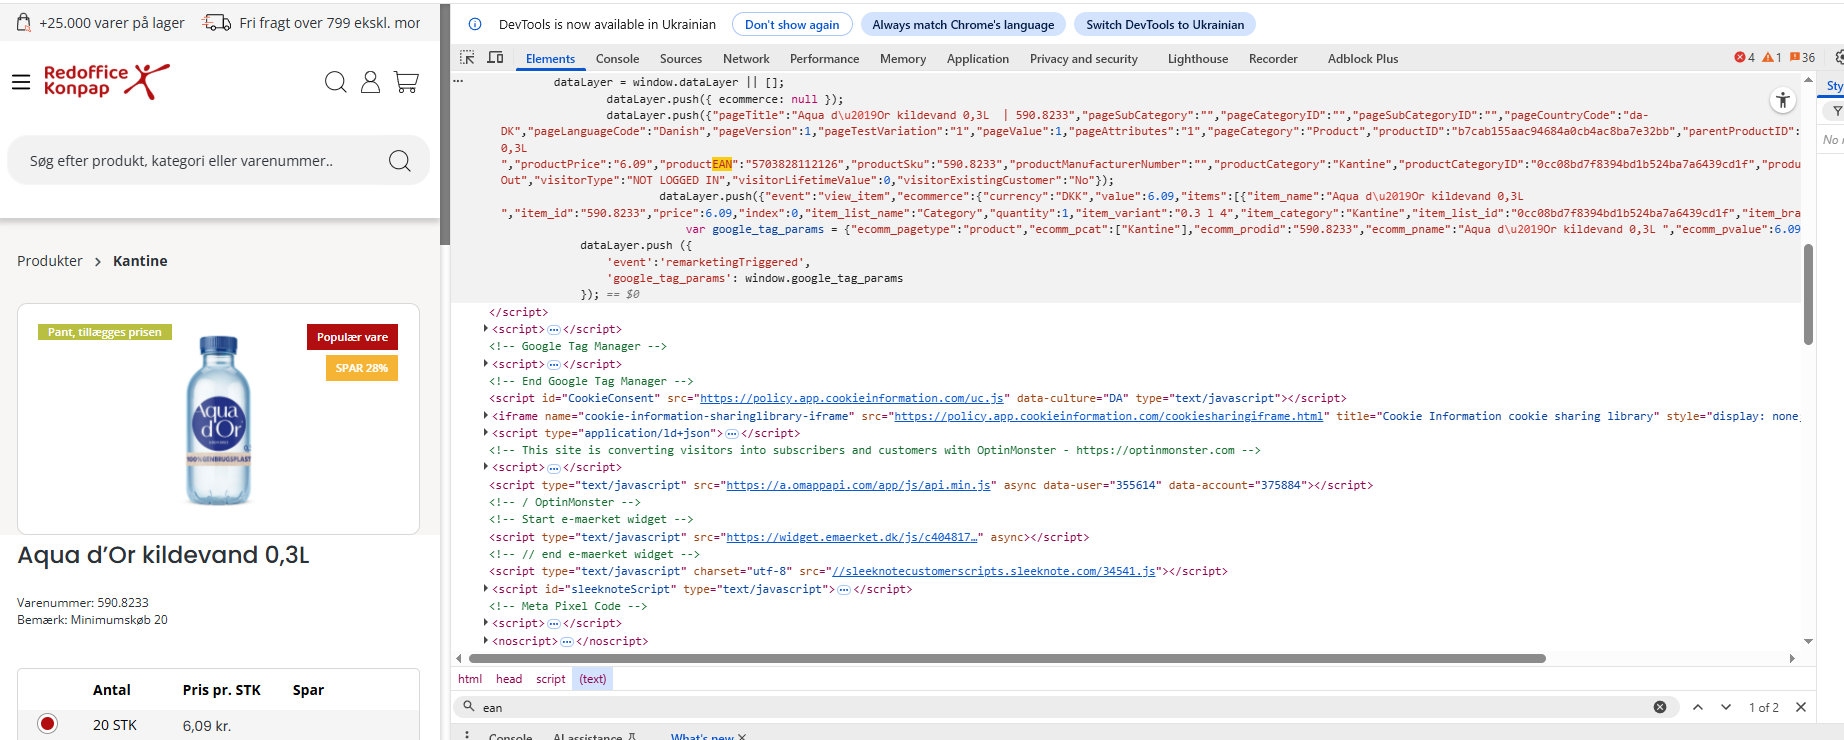Click the Elements vertical scrollbar thumb
The image size is (1844, 740).
1808,294
